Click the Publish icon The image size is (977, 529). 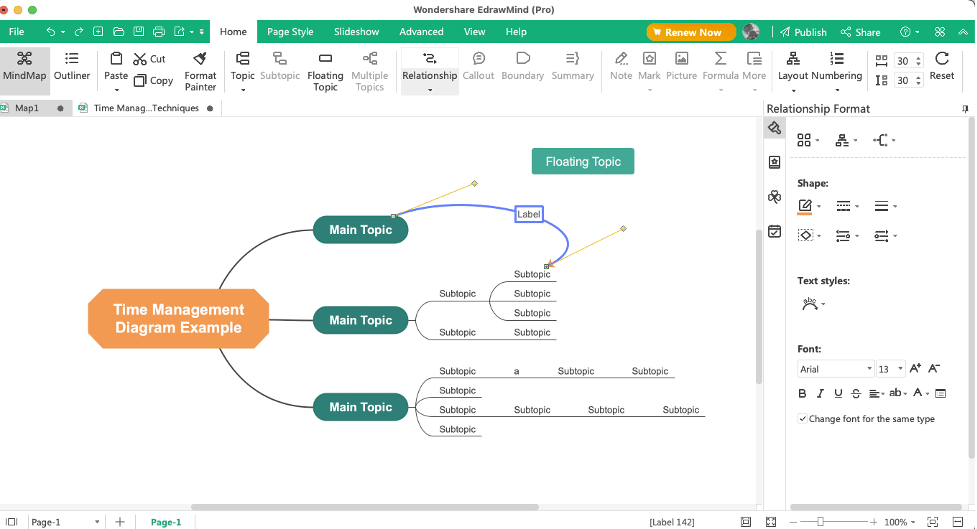785,32
